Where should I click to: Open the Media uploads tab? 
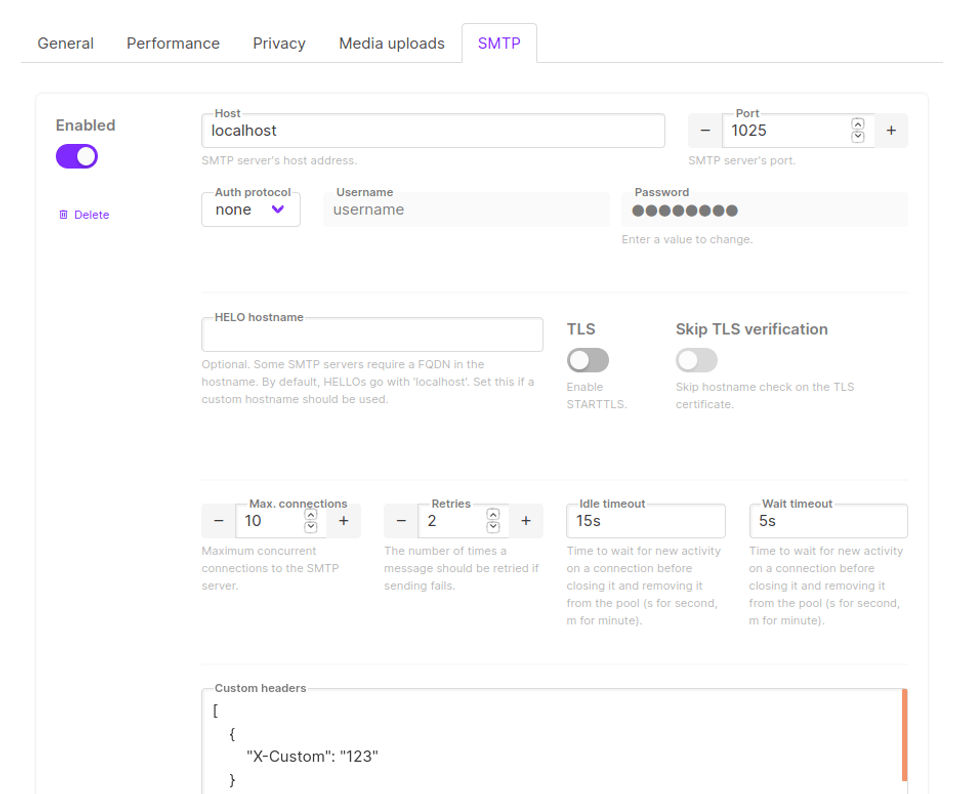(x=392, y=43)
